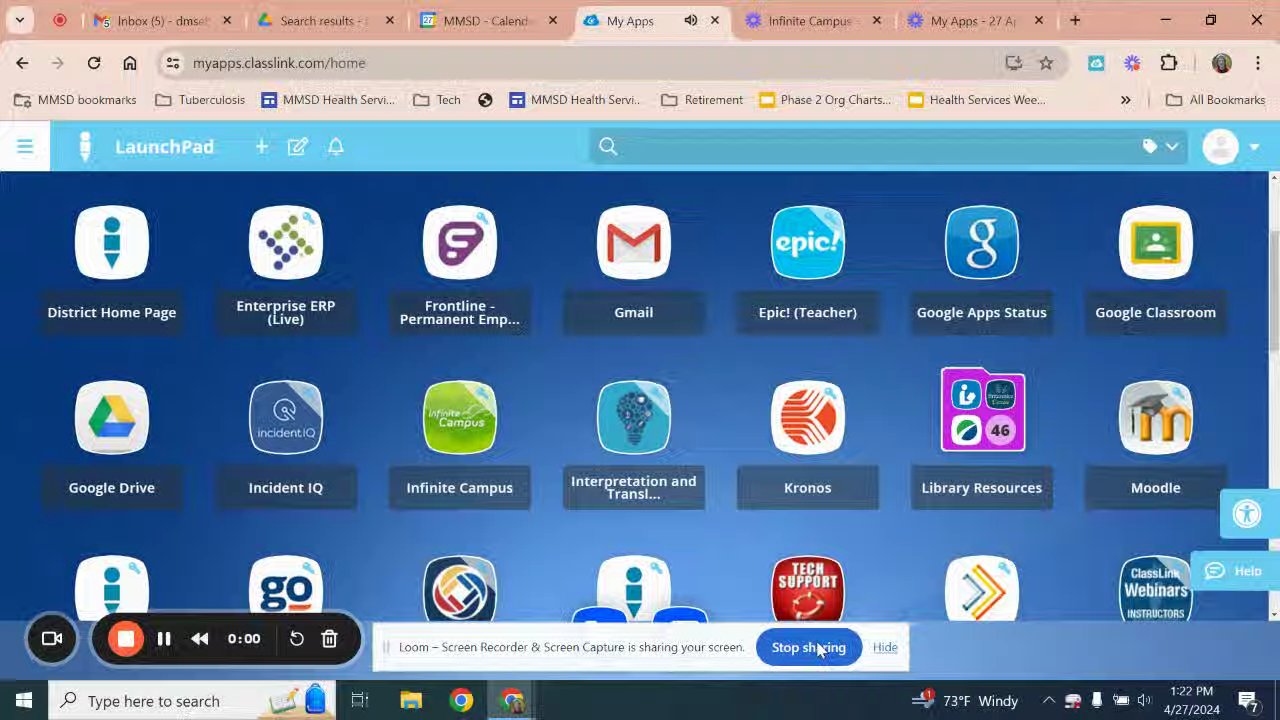Click the add apps plus icon

coord(261,147)
